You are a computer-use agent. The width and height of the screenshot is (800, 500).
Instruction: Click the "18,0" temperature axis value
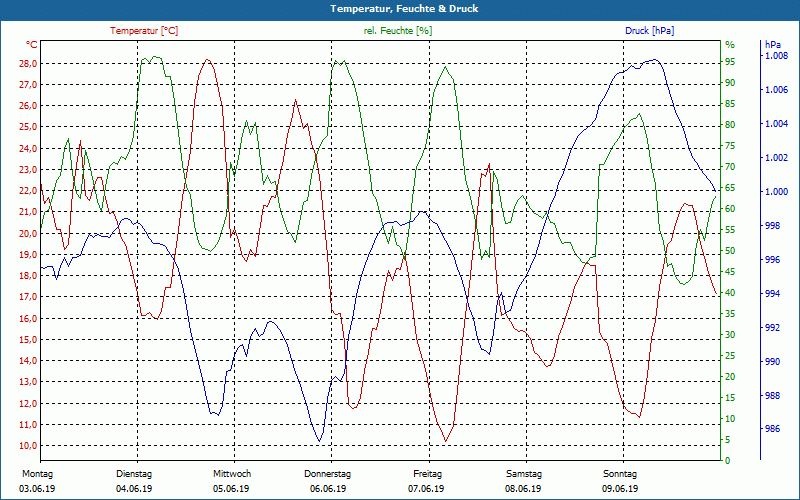[x=28, y=276]
